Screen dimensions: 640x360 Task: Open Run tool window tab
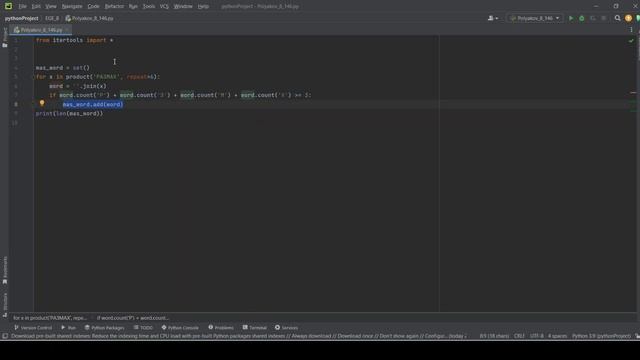coord(69,328)
